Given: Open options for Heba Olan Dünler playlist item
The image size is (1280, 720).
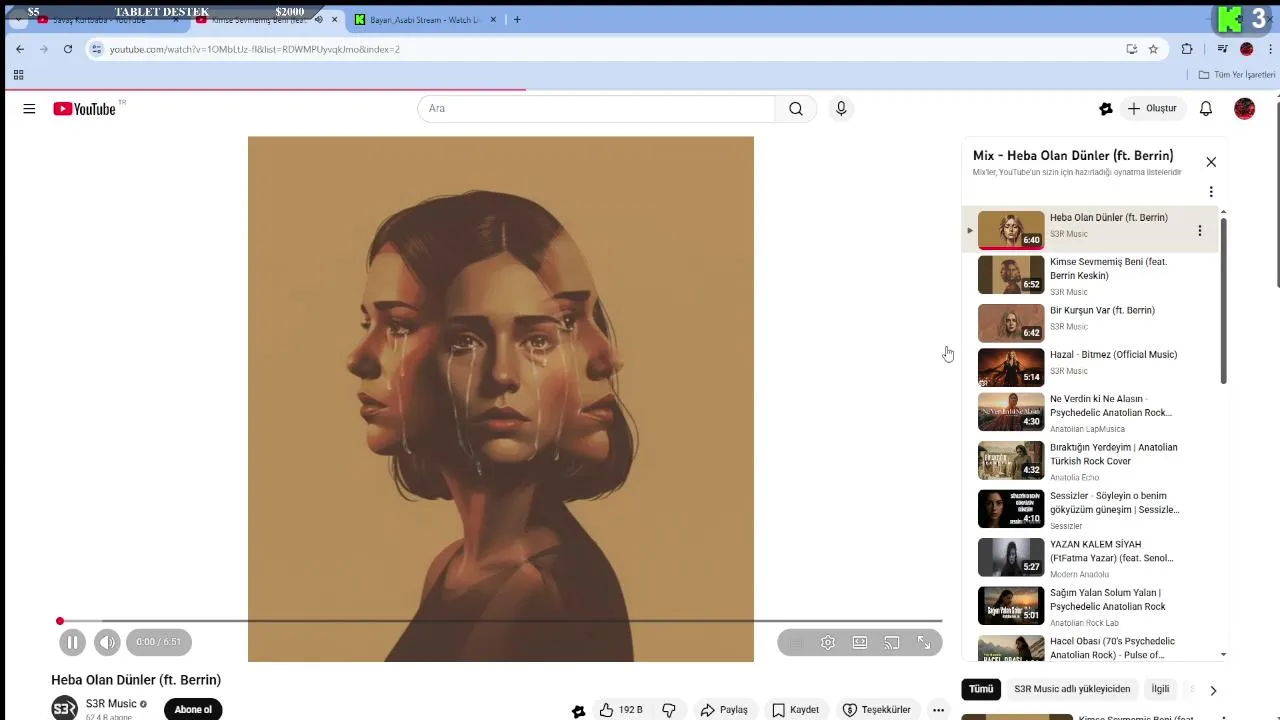Looking at the screenshot, I should point(1200,231).
